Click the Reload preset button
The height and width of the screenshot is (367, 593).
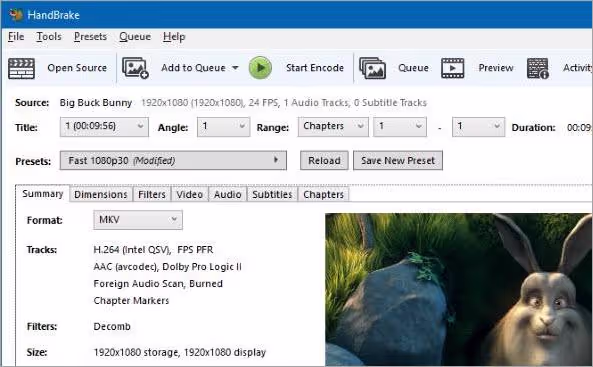(324, 160)
